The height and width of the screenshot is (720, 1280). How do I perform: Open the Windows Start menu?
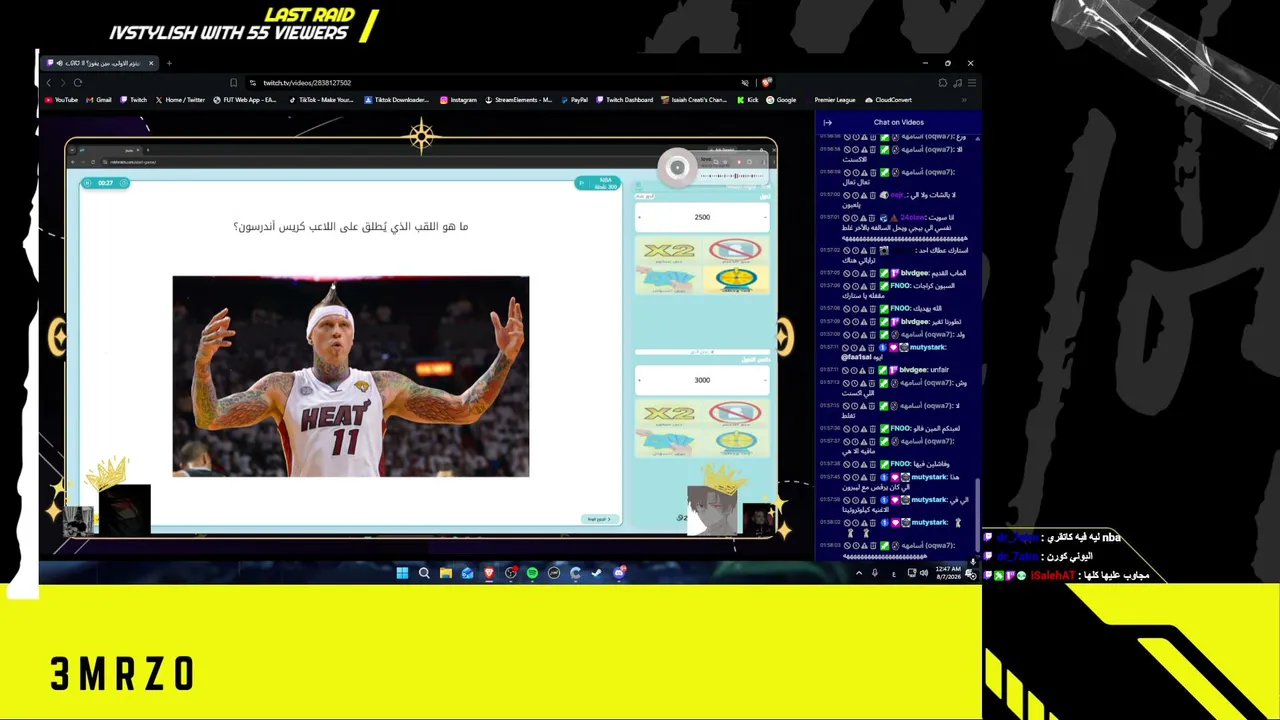tap(402, 573)
